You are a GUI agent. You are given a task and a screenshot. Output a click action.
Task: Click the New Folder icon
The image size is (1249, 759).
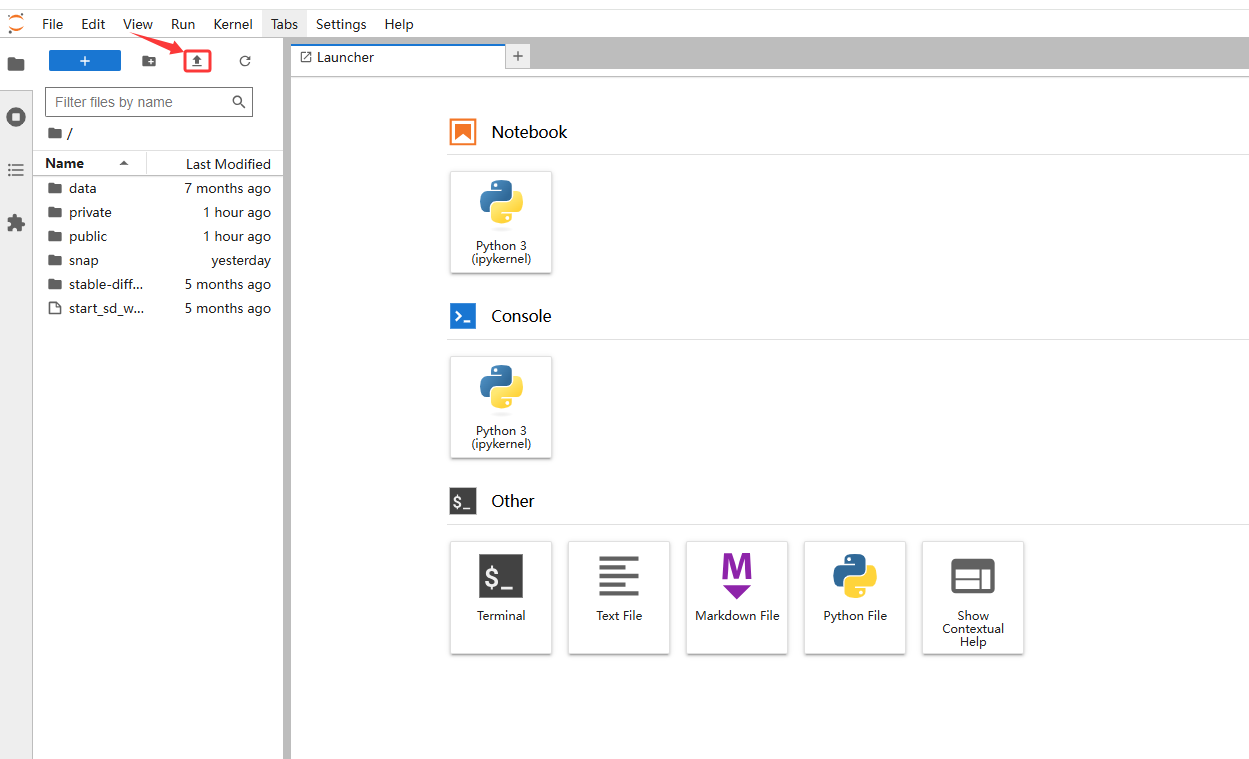tap(149, 61)
